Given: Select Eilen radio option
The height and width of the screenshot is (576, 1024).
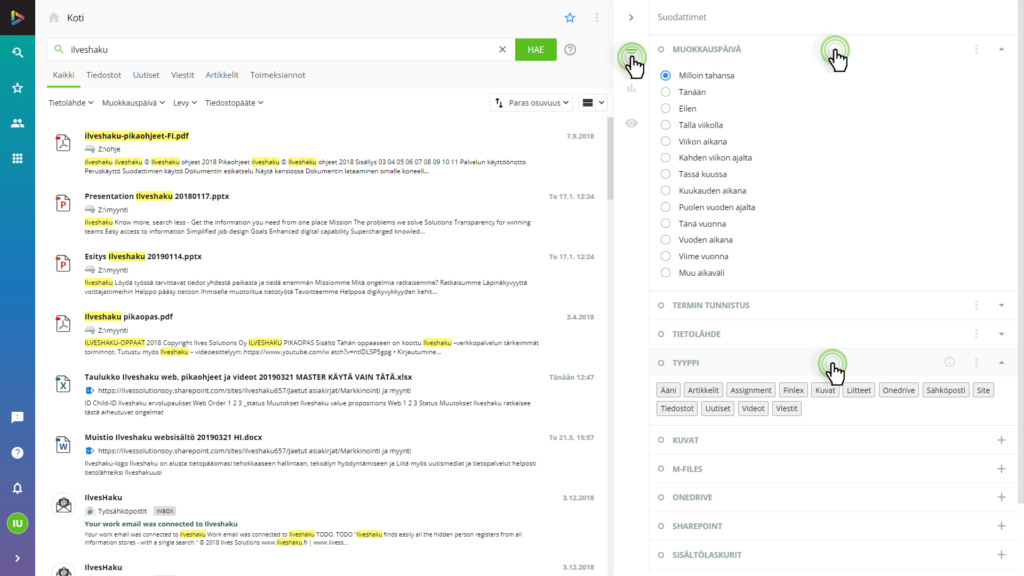Looking at the screenshot, I should click(665, 108).
